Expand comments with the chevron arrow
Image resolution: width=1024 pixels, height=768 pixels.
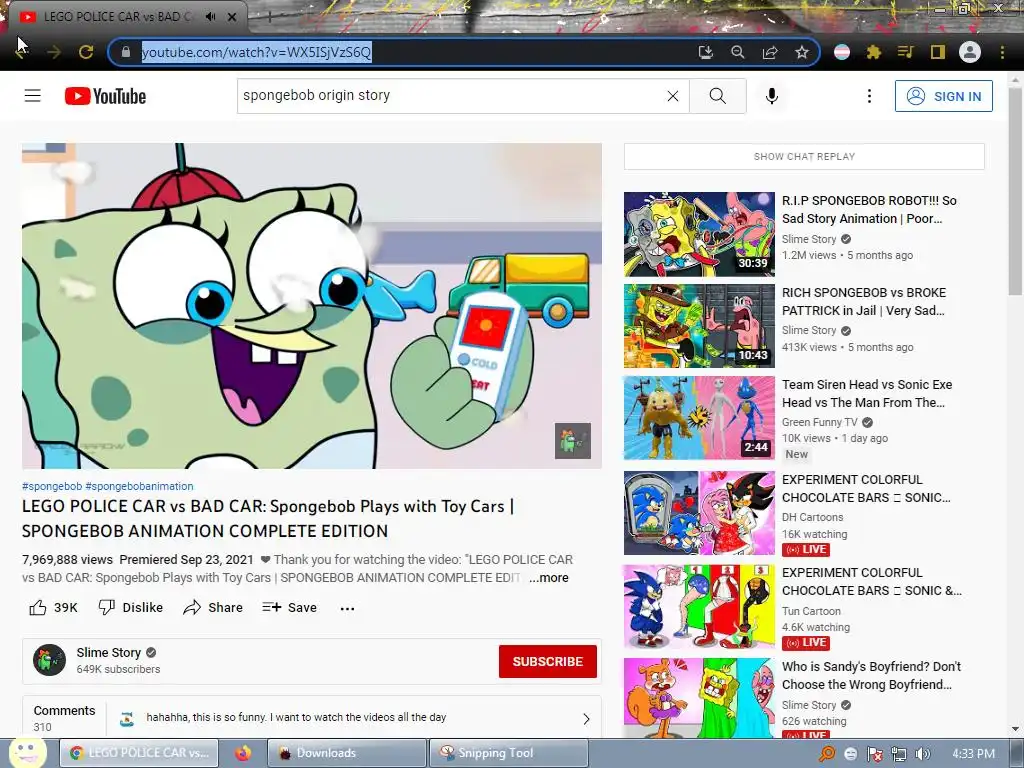point(586,719)
